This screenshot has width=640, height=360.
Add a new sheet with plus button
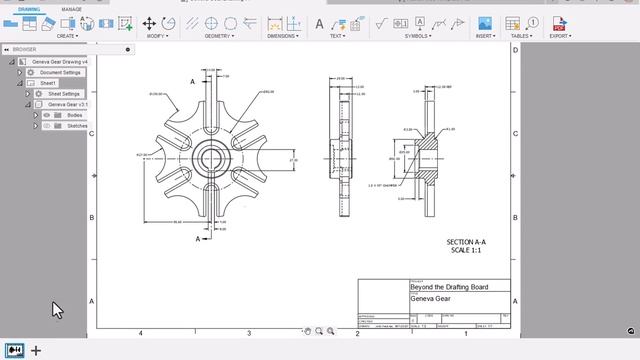(36, 351)
